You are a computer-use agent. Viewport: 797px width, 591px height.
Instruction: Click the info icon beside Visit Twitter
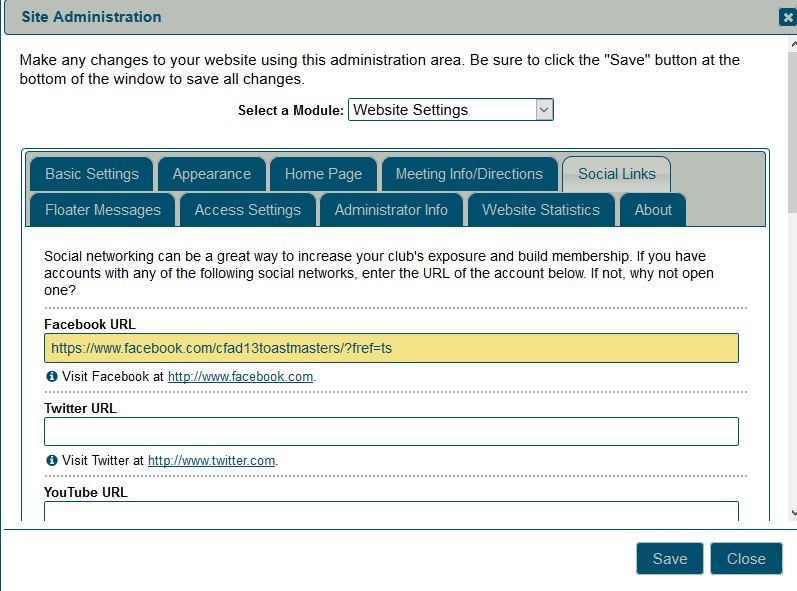point(51,460)
